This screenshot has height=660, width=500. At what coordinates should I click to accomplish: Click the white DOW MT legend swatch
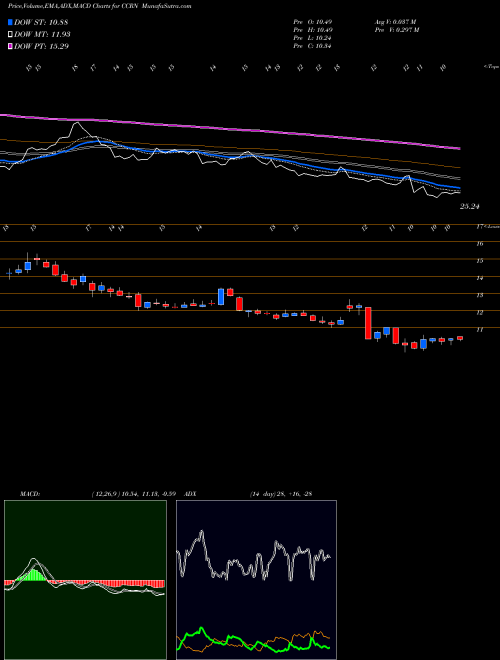point(10,35)
